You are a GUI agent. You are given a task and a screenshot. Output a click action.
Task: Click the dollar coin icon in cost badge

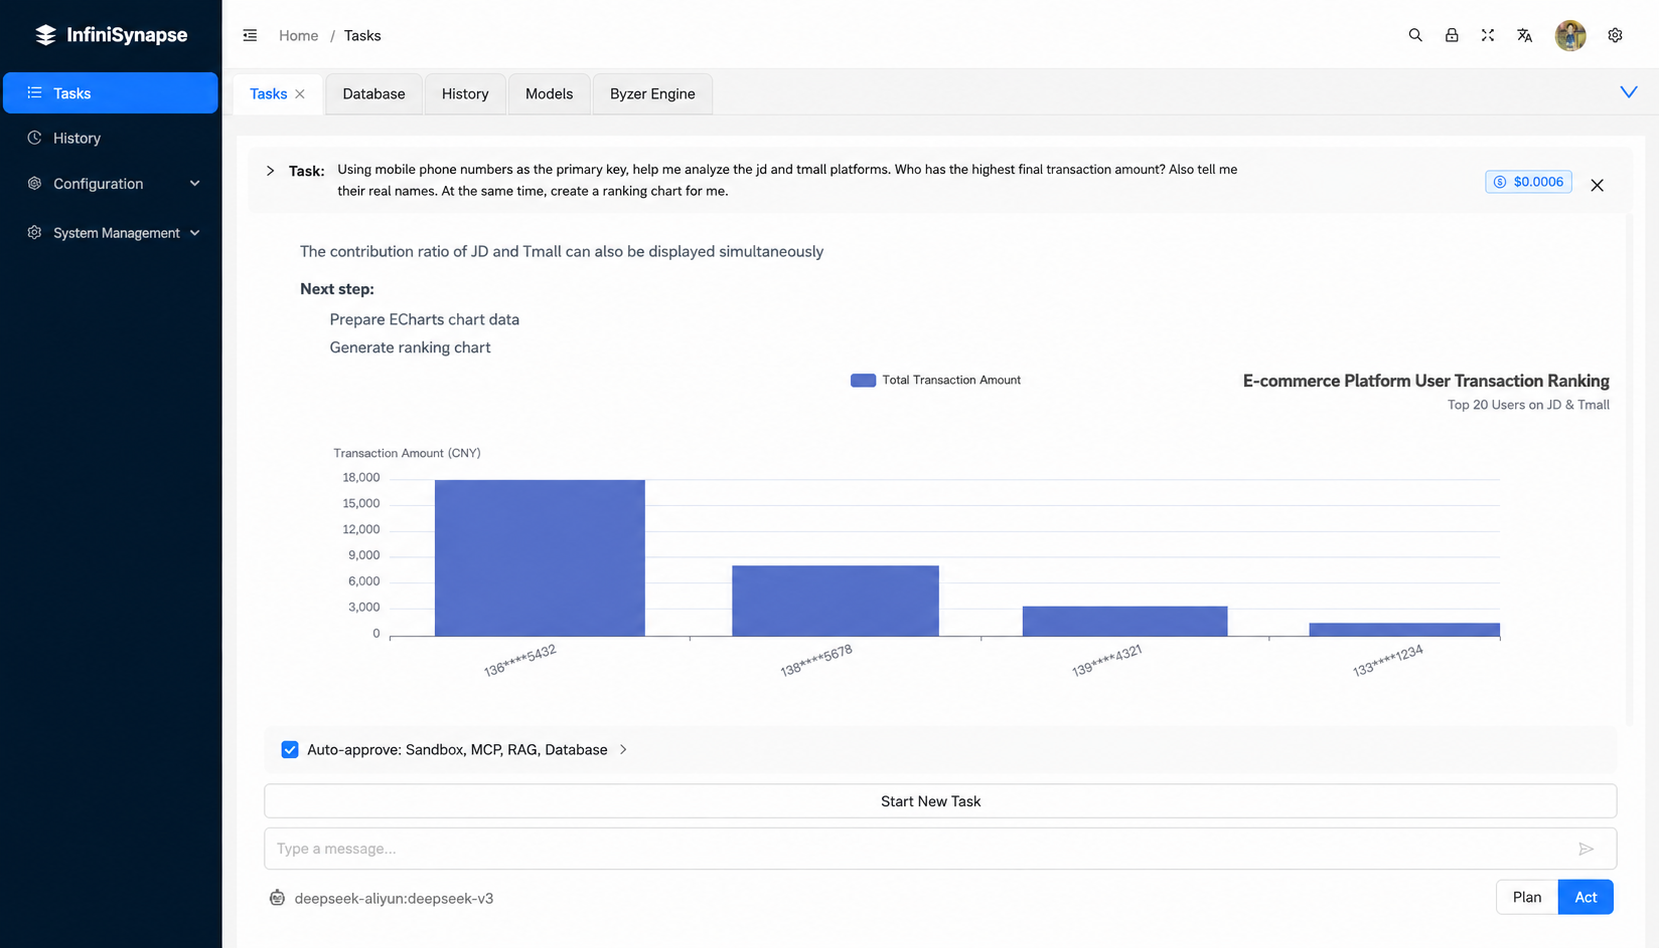[1499, 182]
